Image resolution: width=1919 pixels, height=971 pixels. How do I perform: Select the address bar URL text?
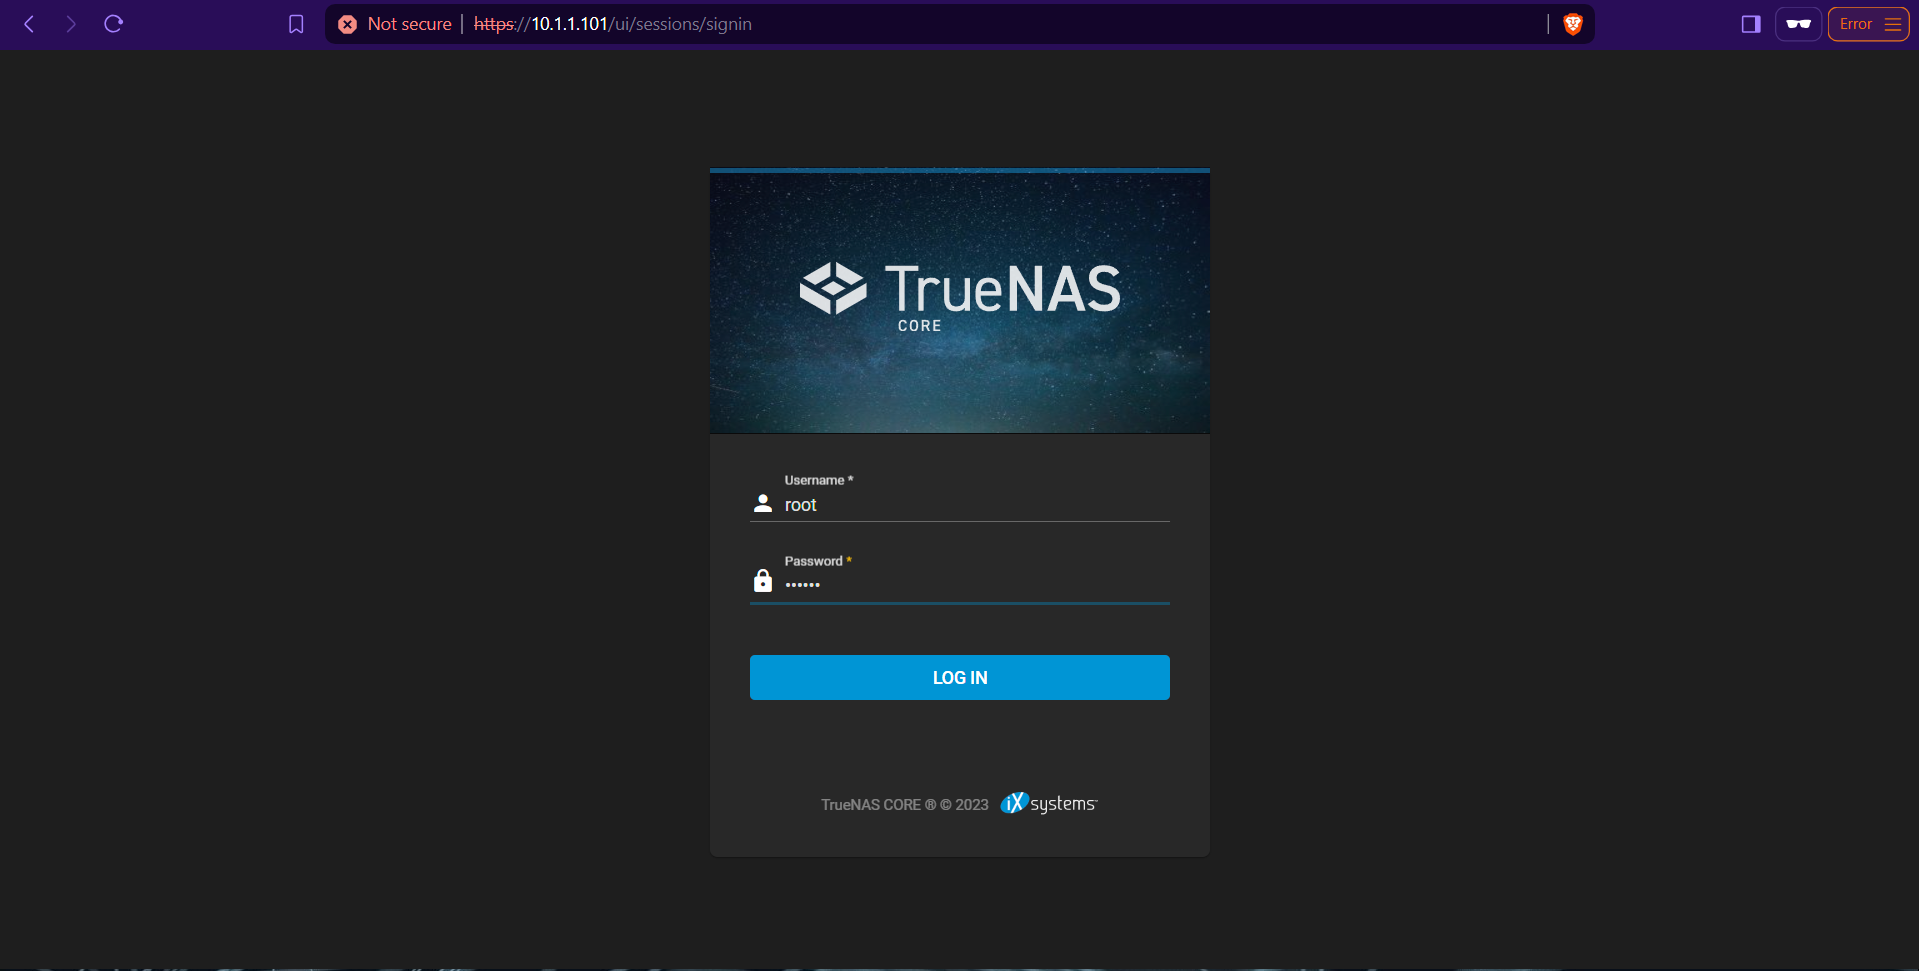[613, 24]
